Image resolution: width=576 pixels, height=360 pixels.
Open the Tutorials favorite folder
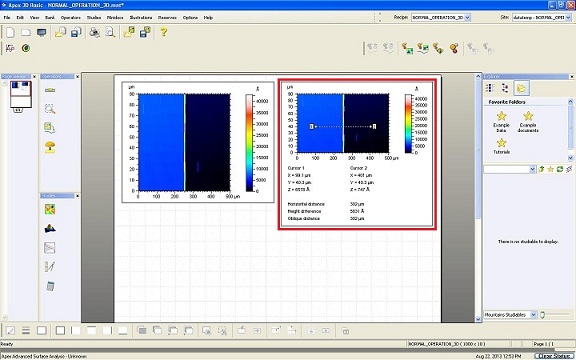(x=501, y=146)
